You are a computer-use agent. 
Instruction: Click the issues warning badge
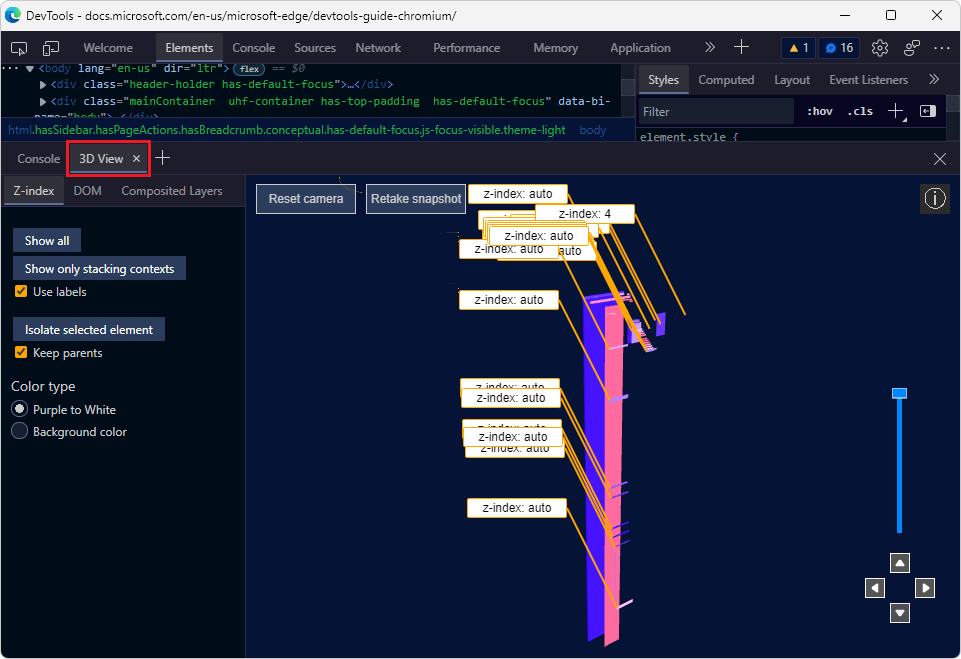click(798, 47)
